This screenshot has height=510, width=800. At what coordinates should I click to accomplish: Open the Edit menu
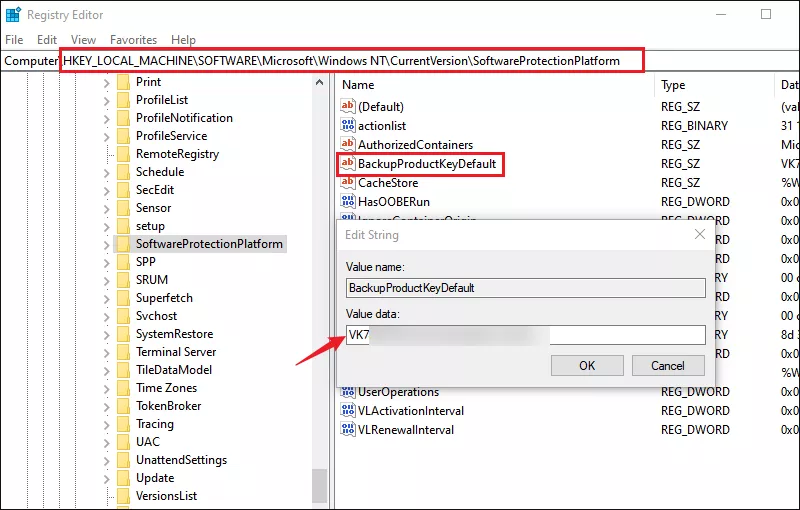tap(46, 40)
